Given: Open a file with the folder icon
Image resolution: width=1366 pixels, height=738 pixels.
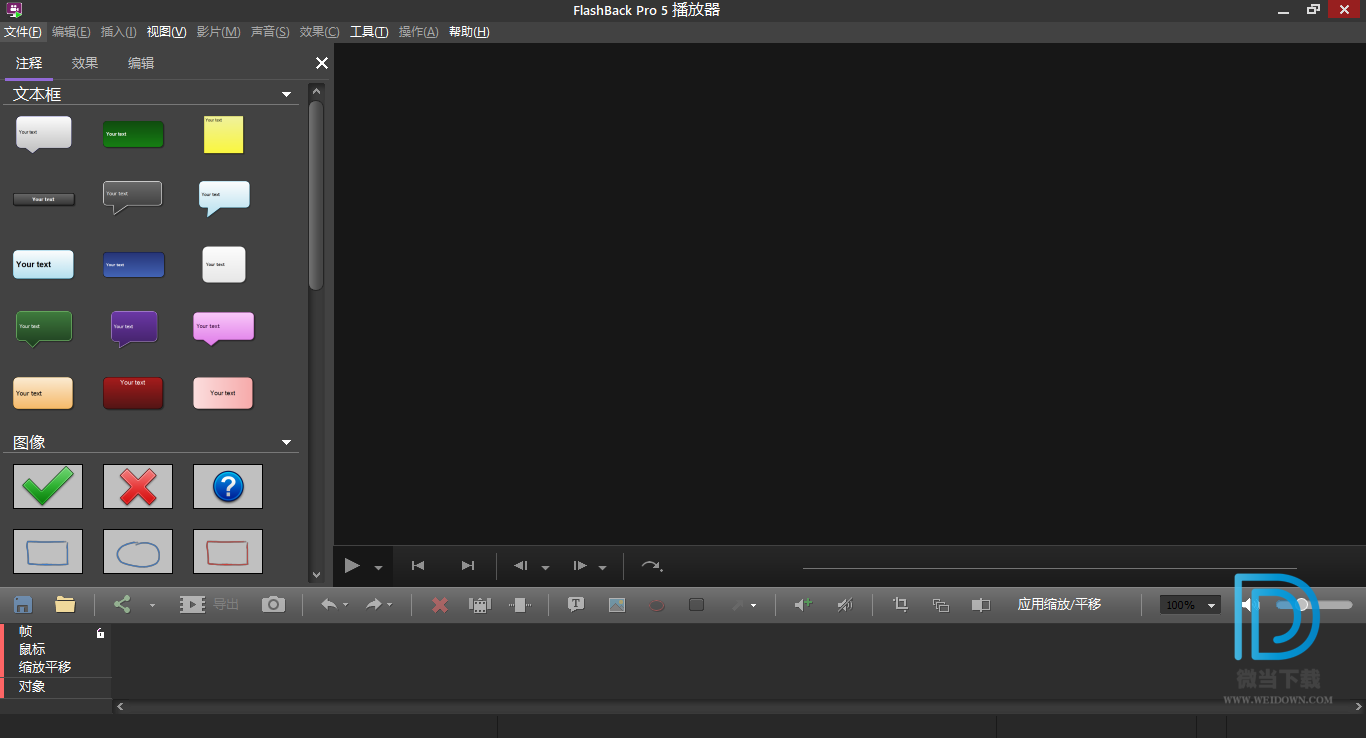Looking at the screenshot, I should pos(65,604).
